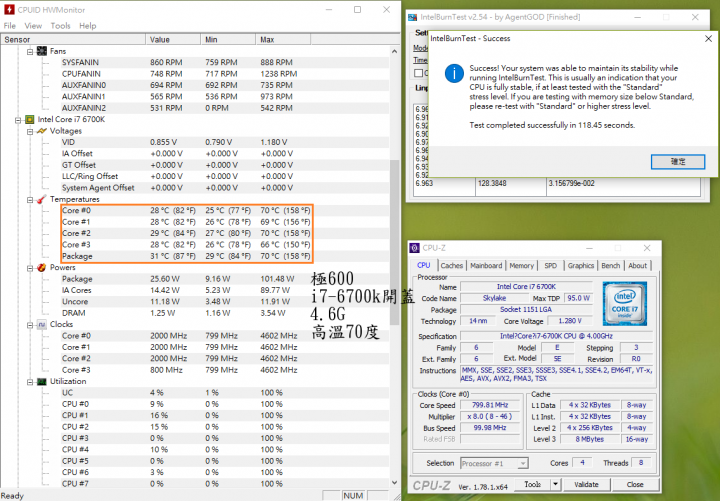Image resolution: width=720 pixels, height=501 pixels.
Task: Collapse the Fans tree node
Action: pyautogui.click(x=30, y=51)
